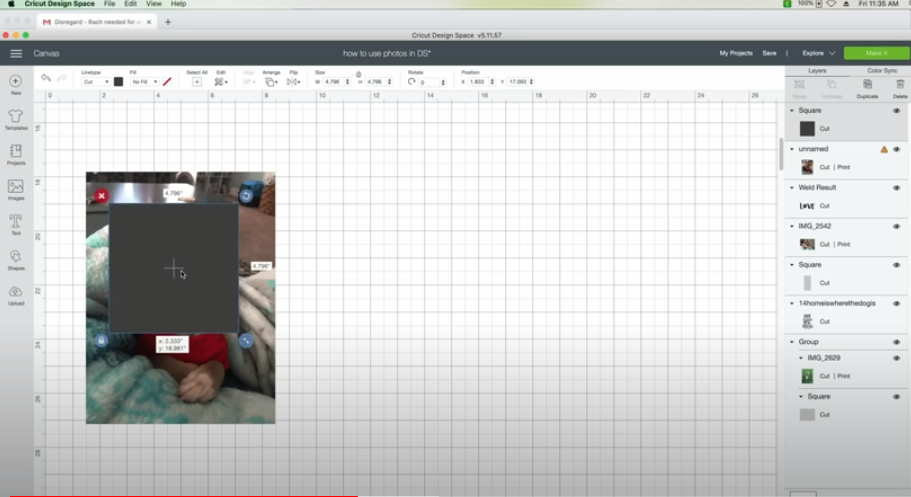Screen dimensions: 911x497
Task: Click the red delete handle on square
Action: click(x=101, y=196)
